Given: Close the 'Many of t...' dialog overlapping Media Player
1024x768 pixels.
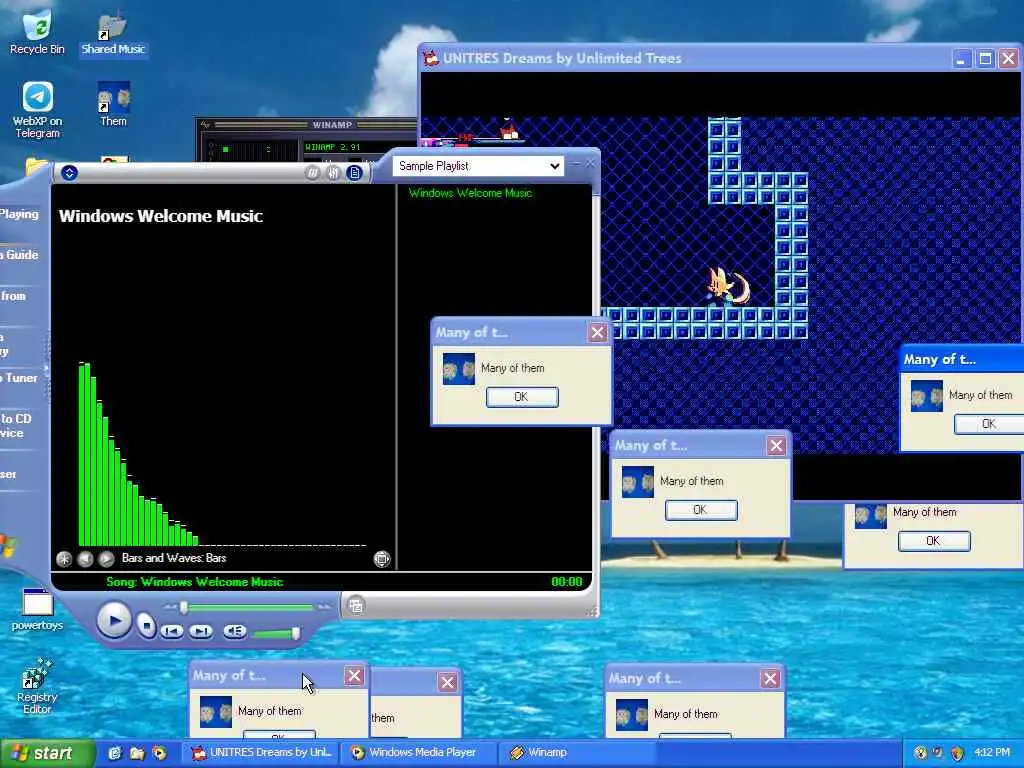Looking at the screenshot, I should [597, 332].
